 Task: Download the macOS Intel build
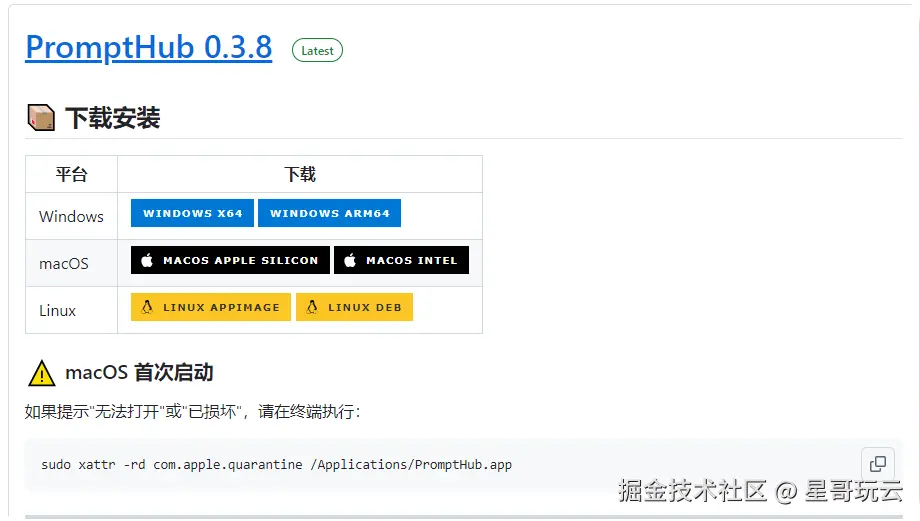click(x=401, y=260)
